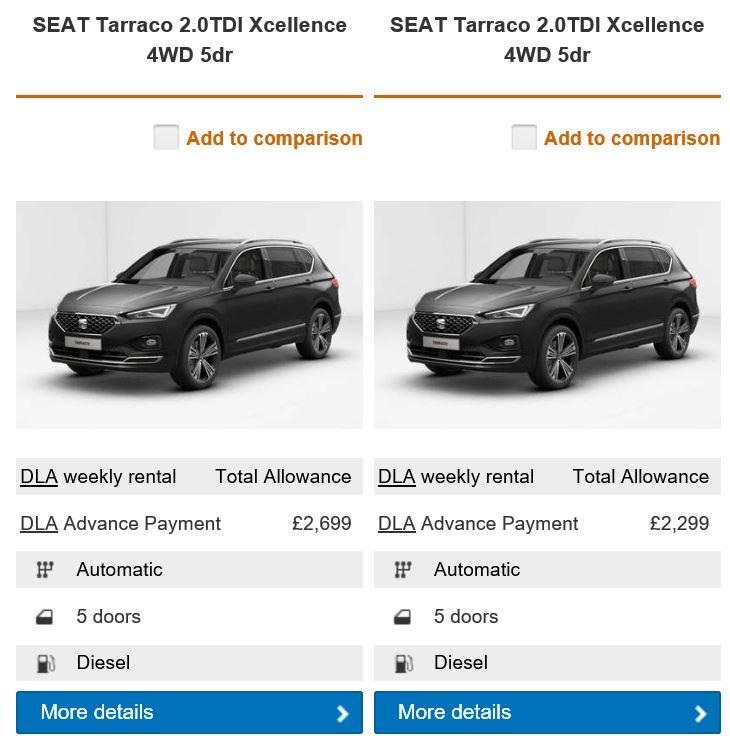Open More details for the £2,699 car

(x=189, y=712)
